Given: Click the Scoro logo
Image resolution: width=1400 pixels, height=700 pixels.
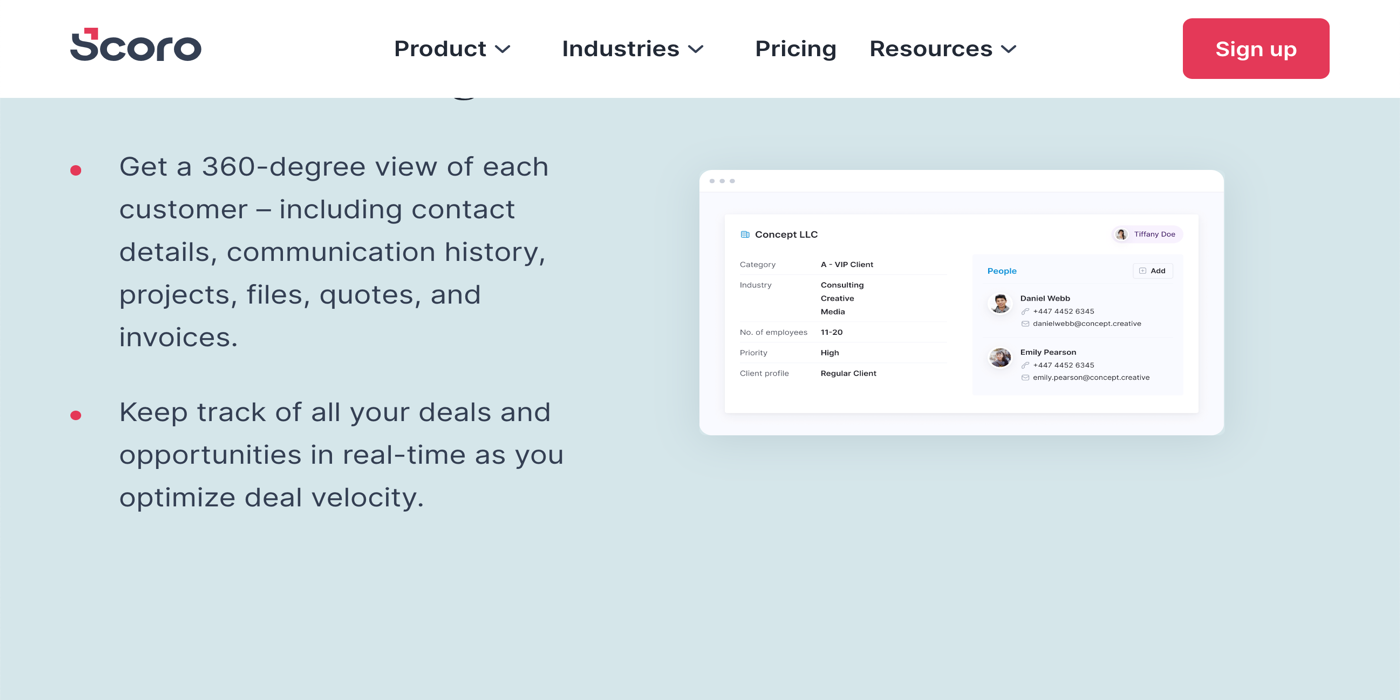Looking at the screenshot, I should pos(135,46).
